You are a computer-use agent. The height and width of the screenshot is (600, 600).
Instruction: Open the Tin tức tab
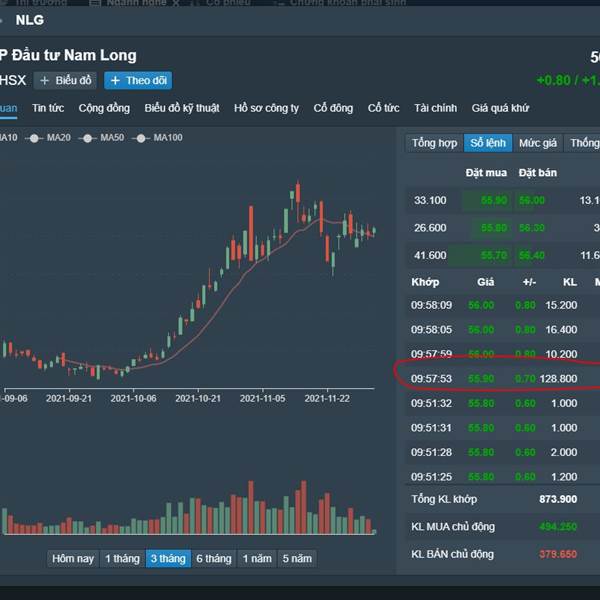click(48, 108)
